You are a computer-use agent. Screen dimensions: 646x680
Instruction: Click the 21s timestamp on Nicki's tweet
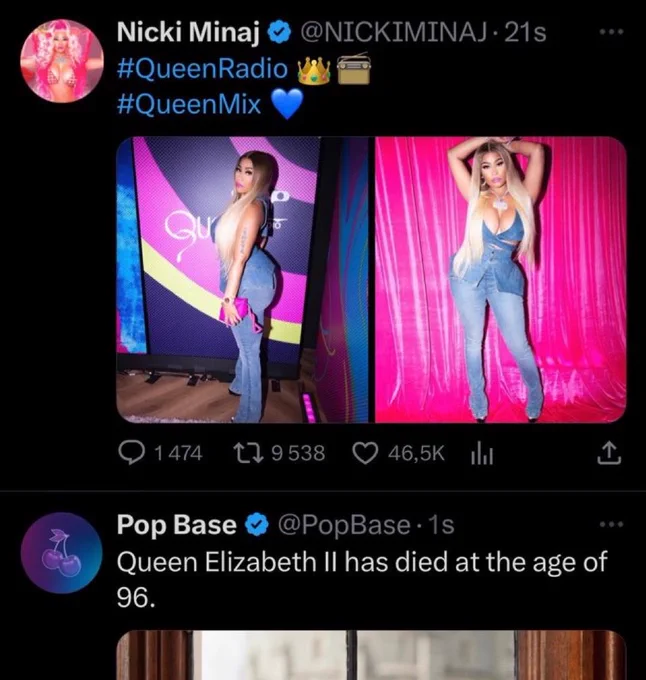point(526,33)
